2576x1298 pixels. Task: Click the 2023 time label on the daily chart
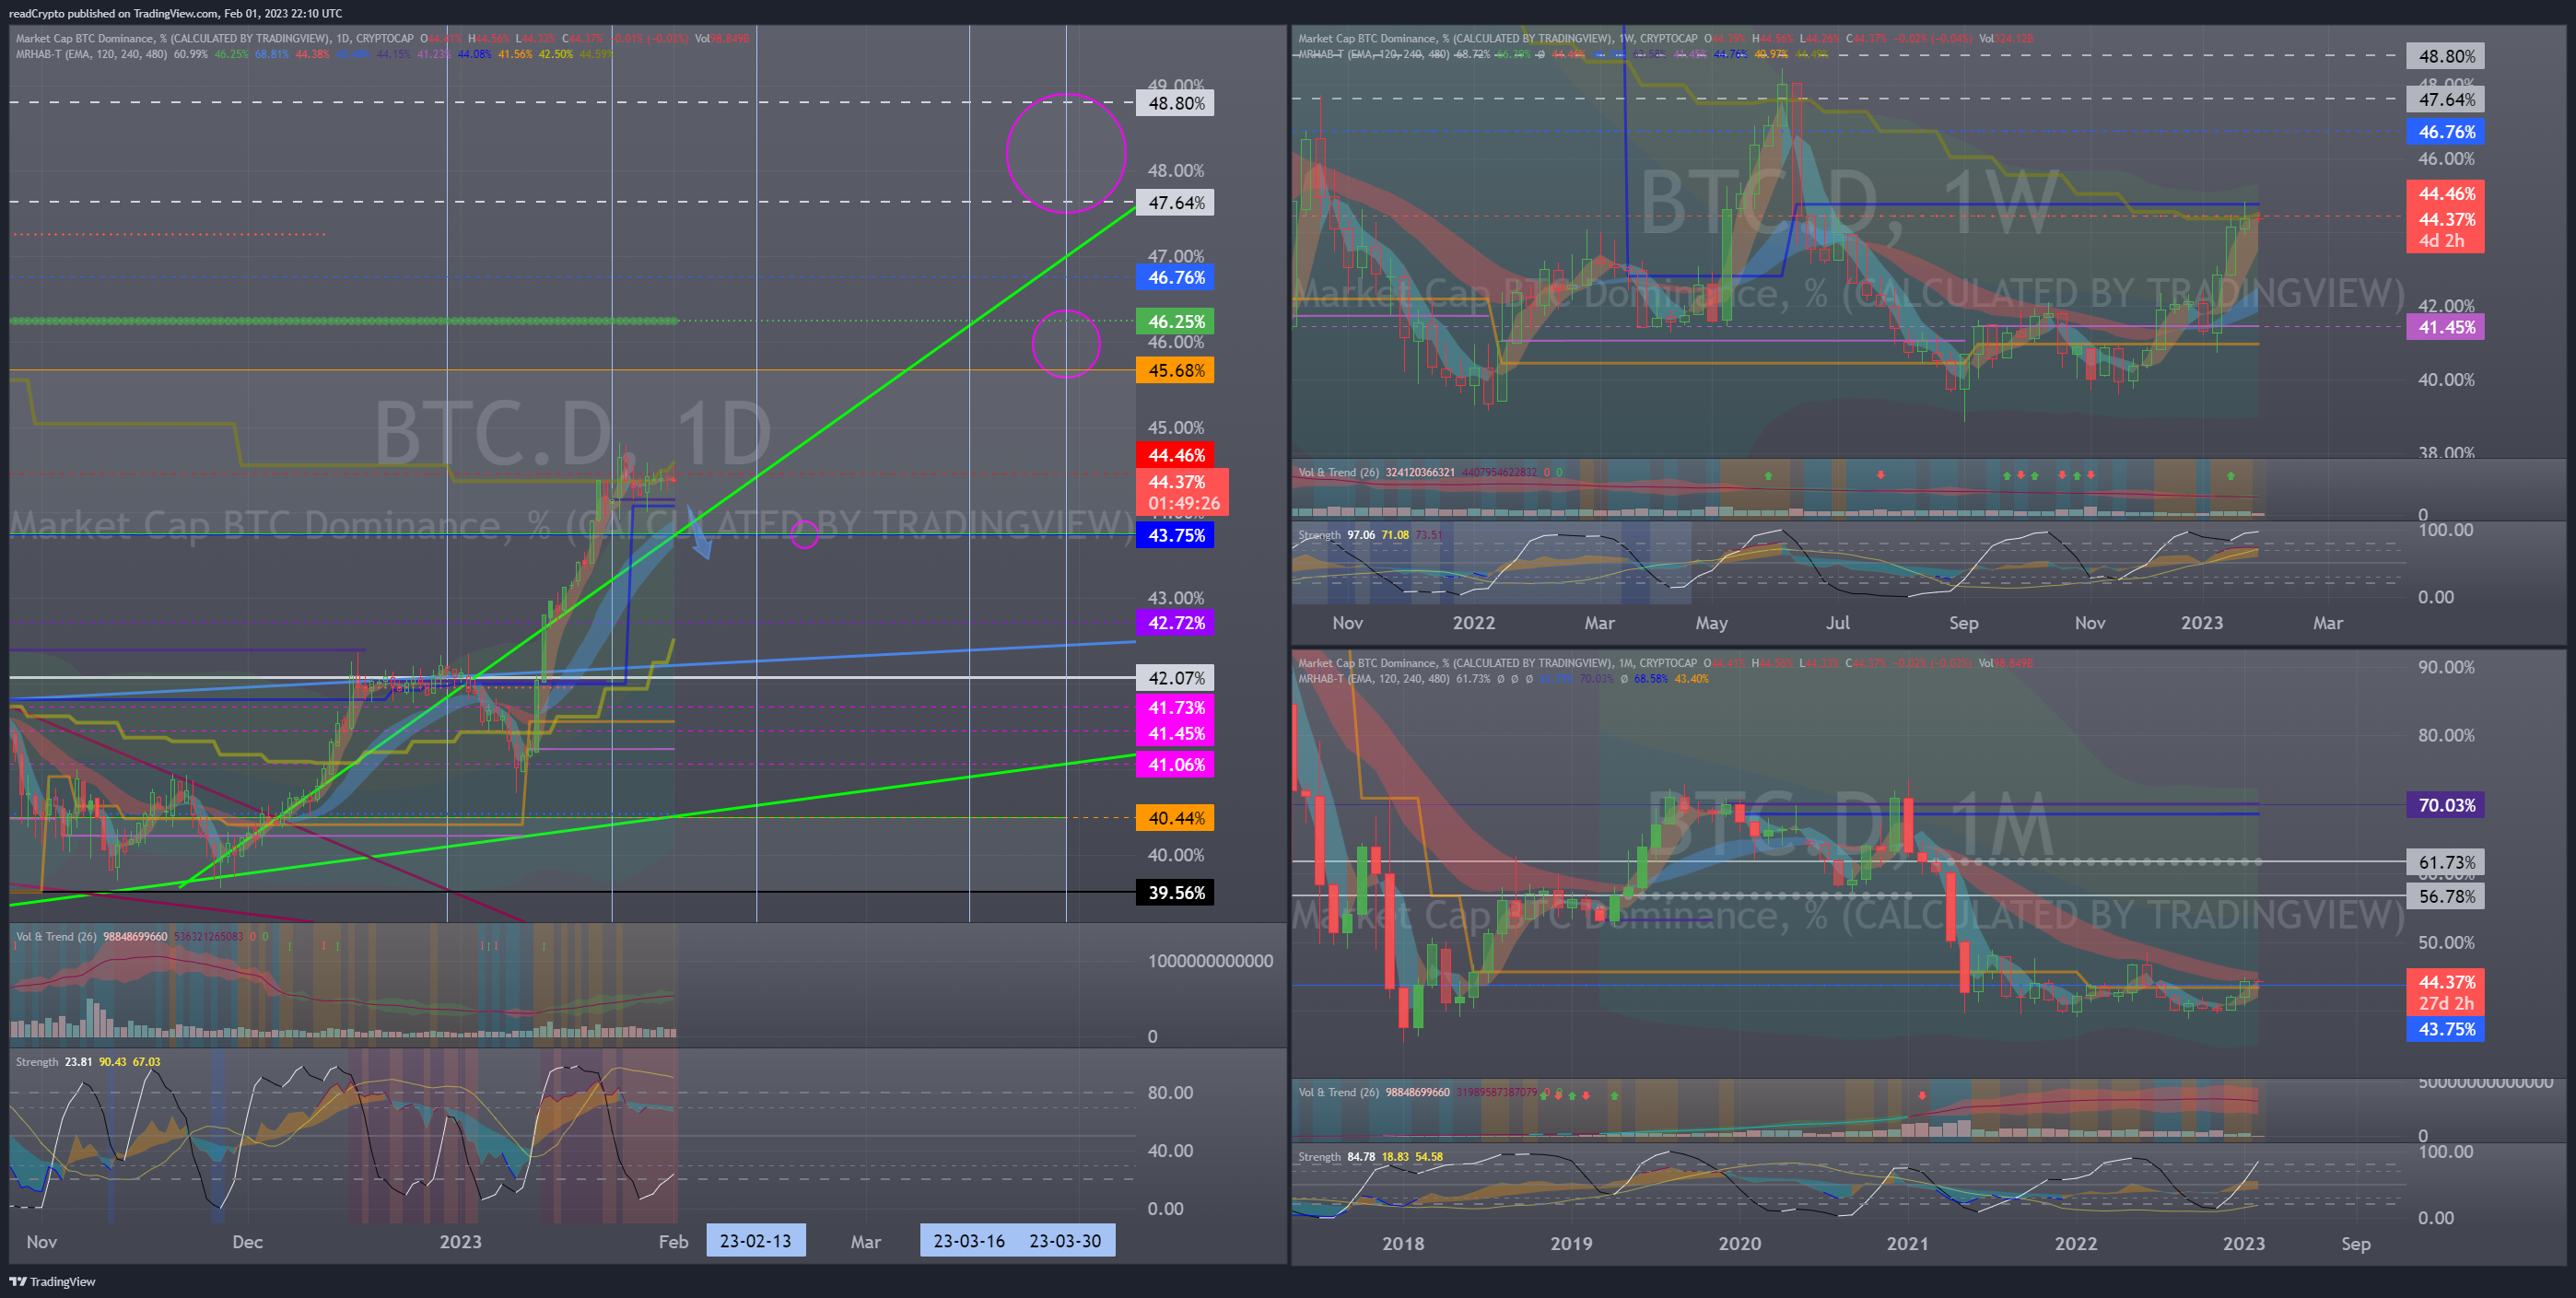click(460, 1241)
